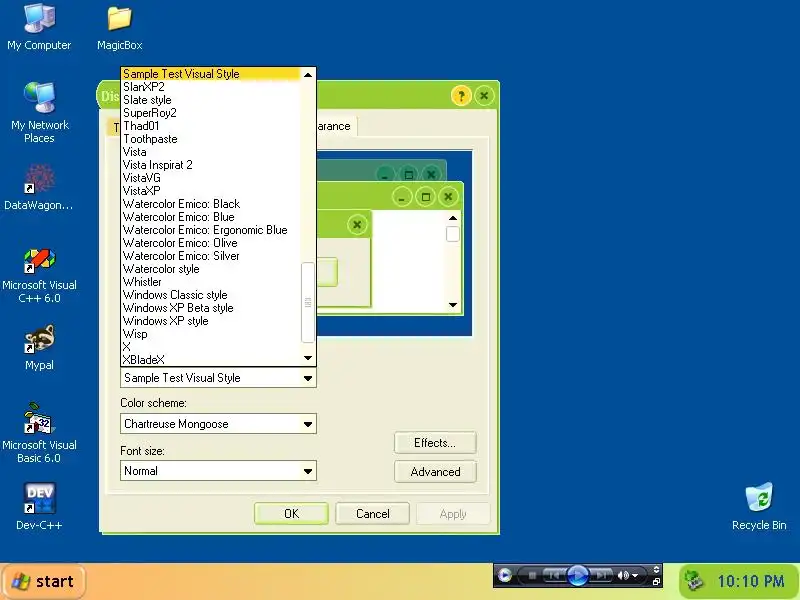Select Watercolor Emico: Blue
Viewport: 800px width, 600px height.
211,217
